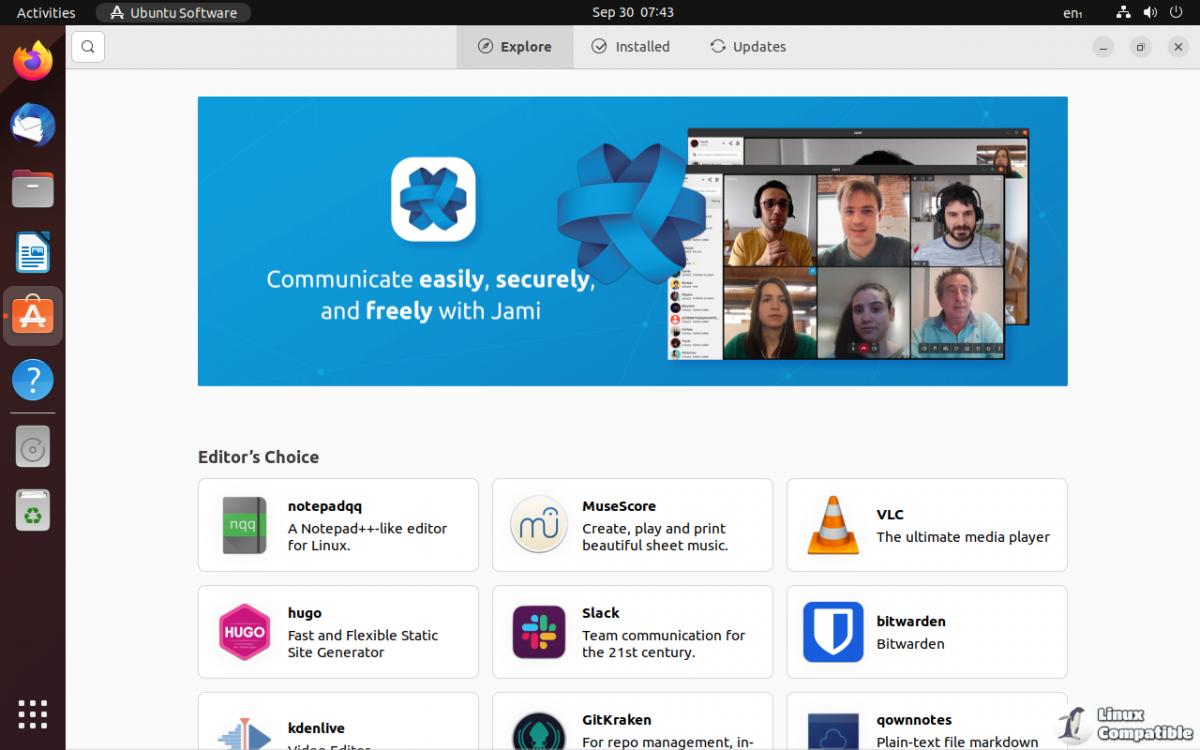This screenshot has width=1200, height=750.
Task: Select the Explore tab
Action: pos(515,47)
